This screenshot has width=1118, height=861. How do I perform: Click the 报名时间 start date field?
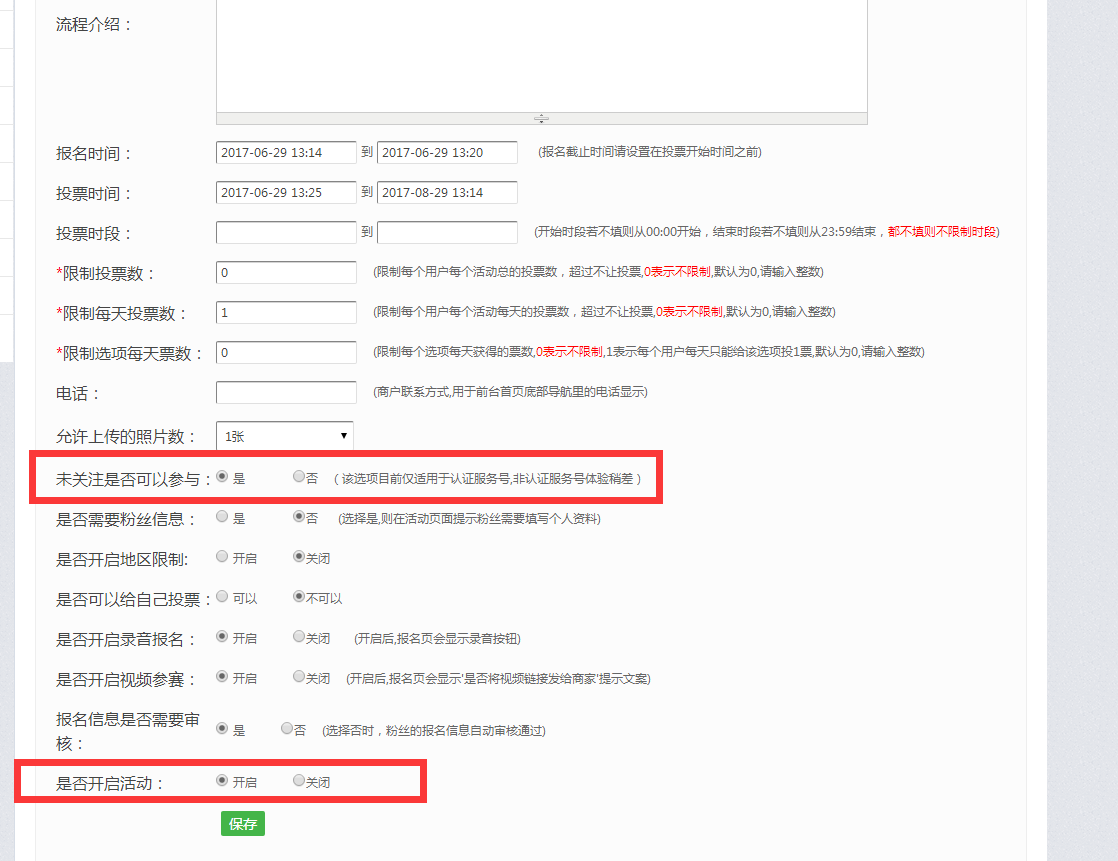coord(285,151)
